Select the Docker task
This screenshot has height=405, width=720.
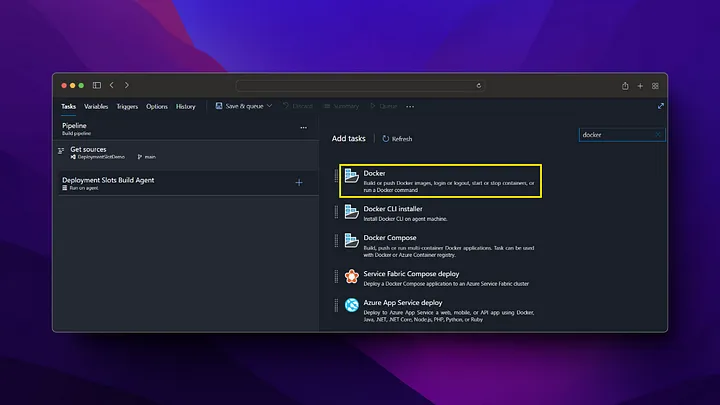click(x=440, y=181)
